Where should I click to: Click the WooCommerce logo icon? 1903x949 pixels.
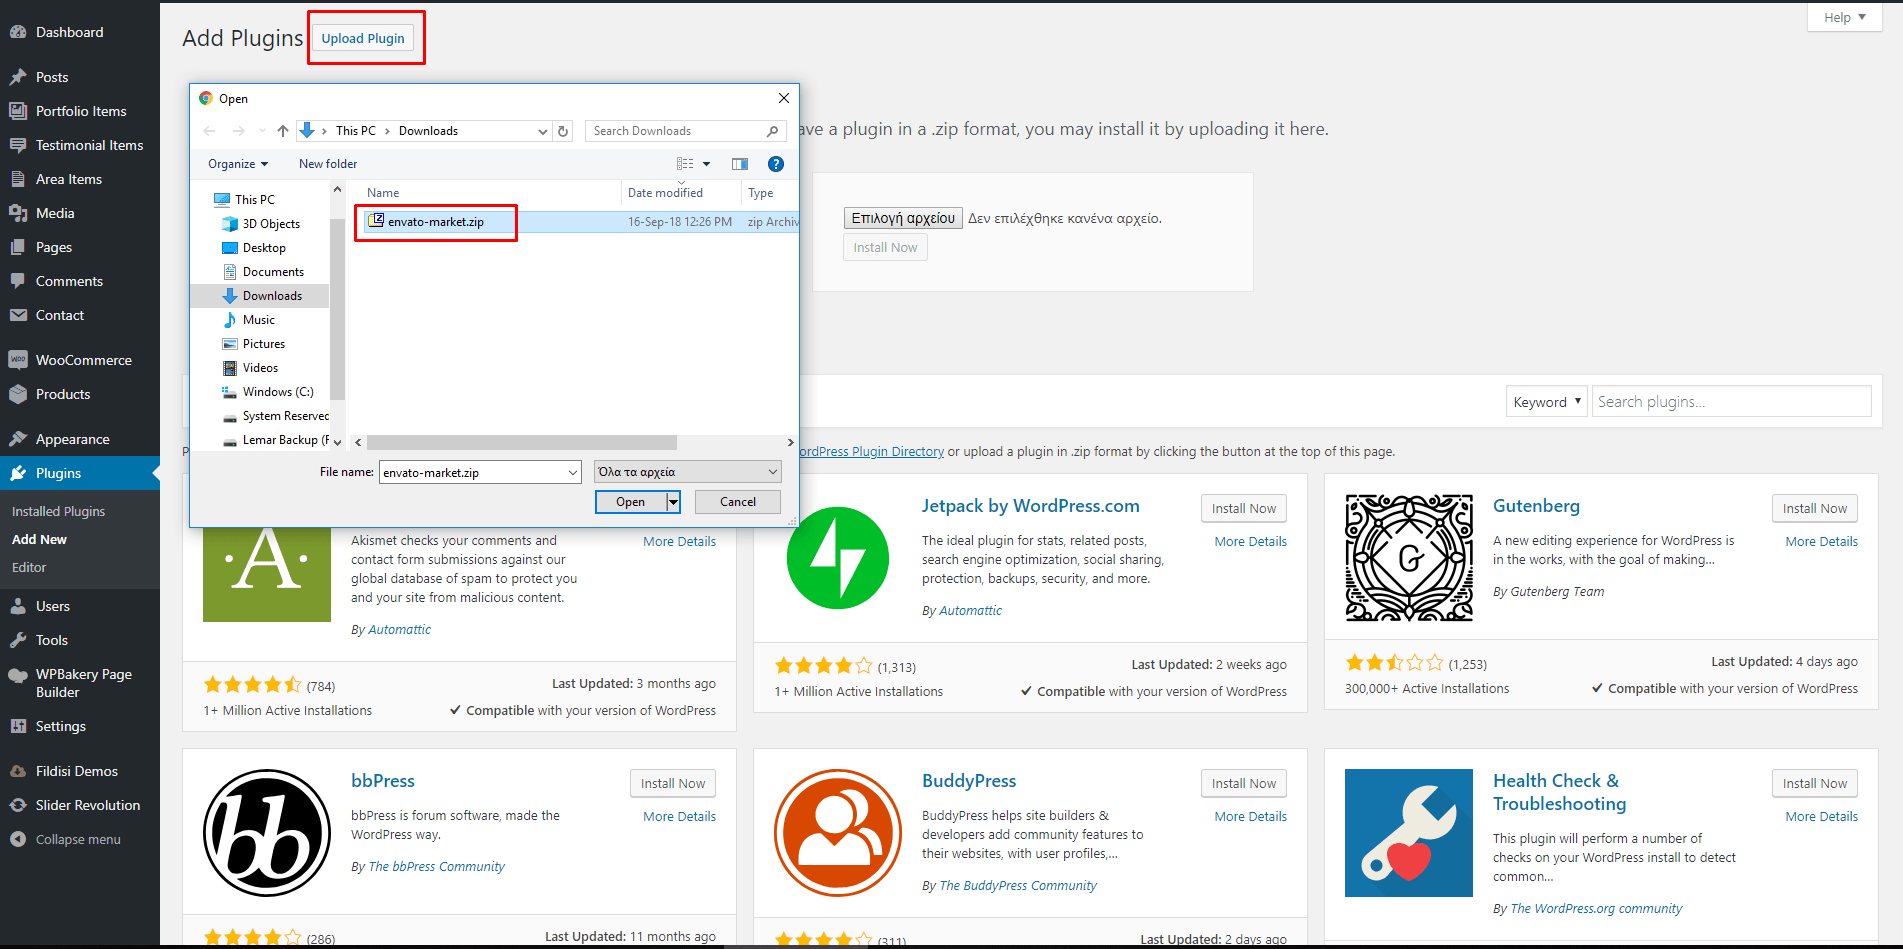(18, 360)
